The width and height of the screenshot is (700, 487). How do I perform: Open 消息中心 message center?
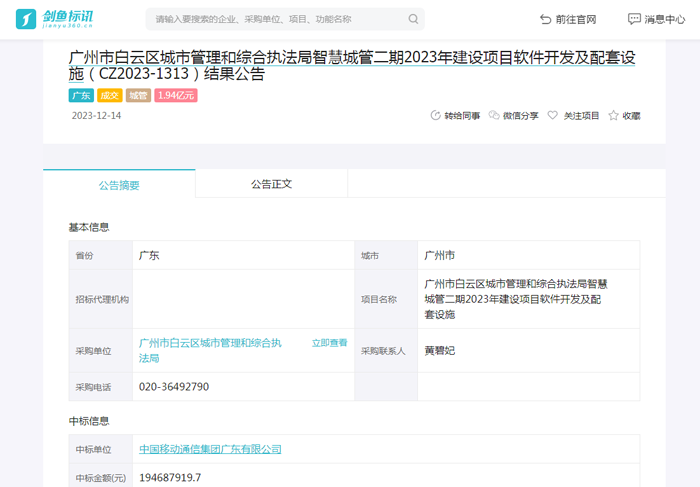pos(664,19)
